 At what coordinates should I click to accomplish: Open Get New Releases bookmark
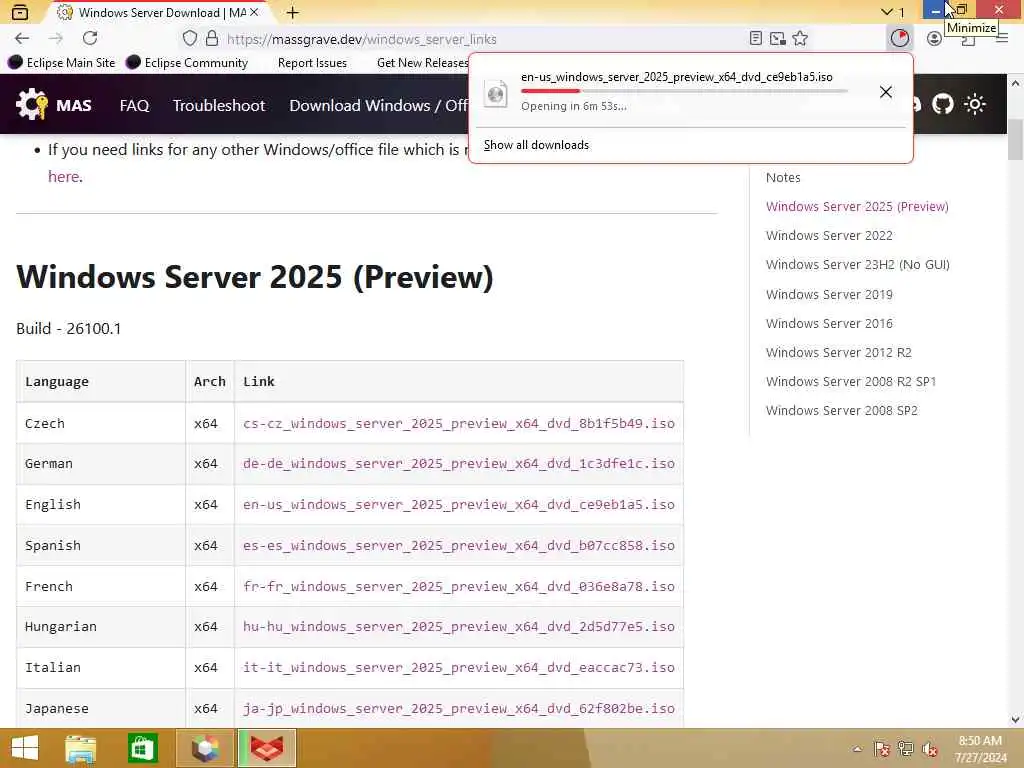coord(422,63)
